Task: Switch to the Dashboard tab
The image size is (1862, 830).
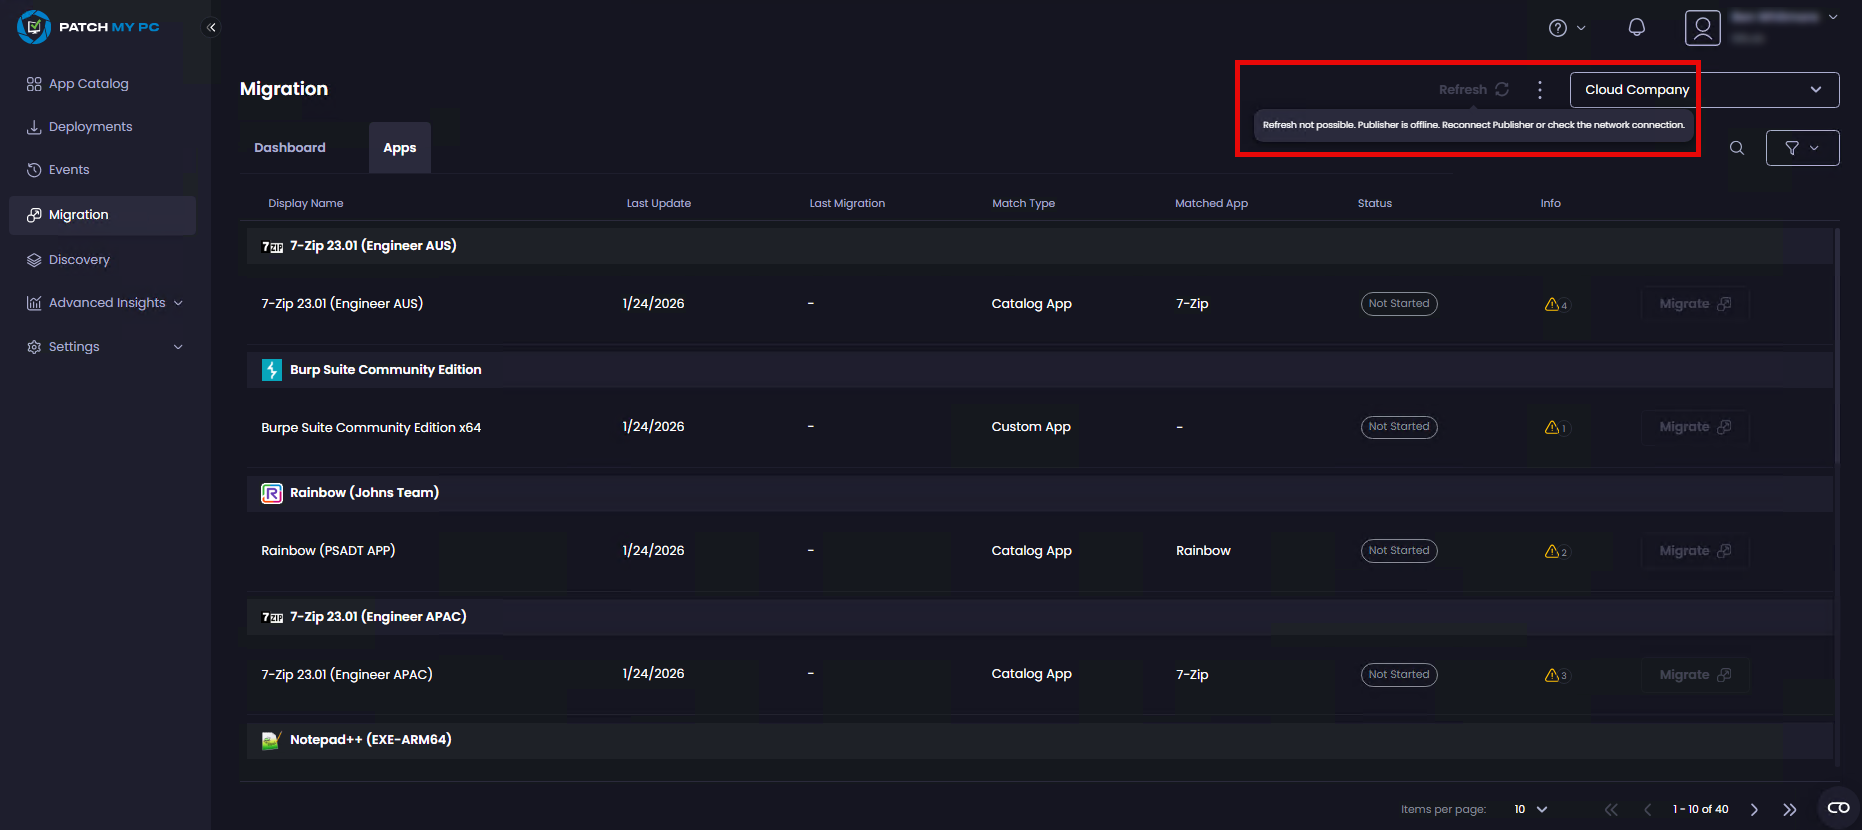Action: point(290,148)
